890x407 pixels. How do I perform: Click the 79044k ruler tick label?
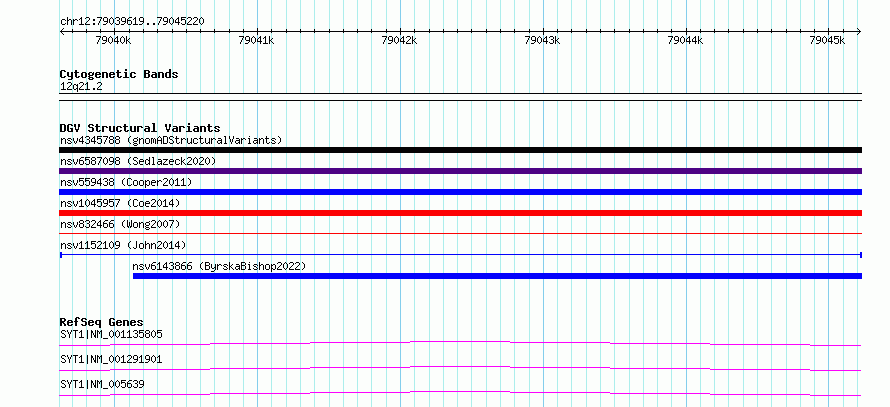coord(686,40)
